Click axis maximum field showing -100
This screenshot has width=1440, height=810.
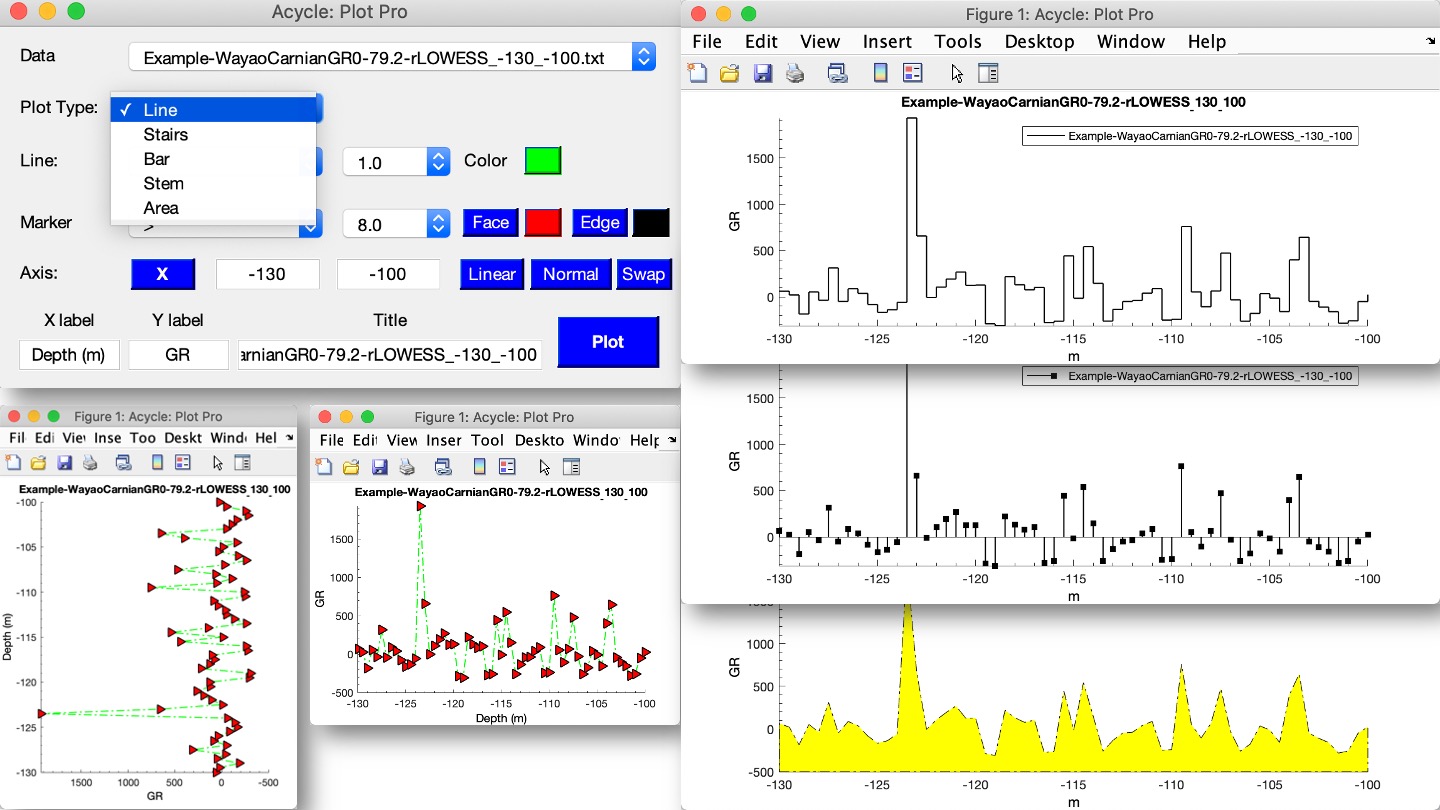pos(388,274)
